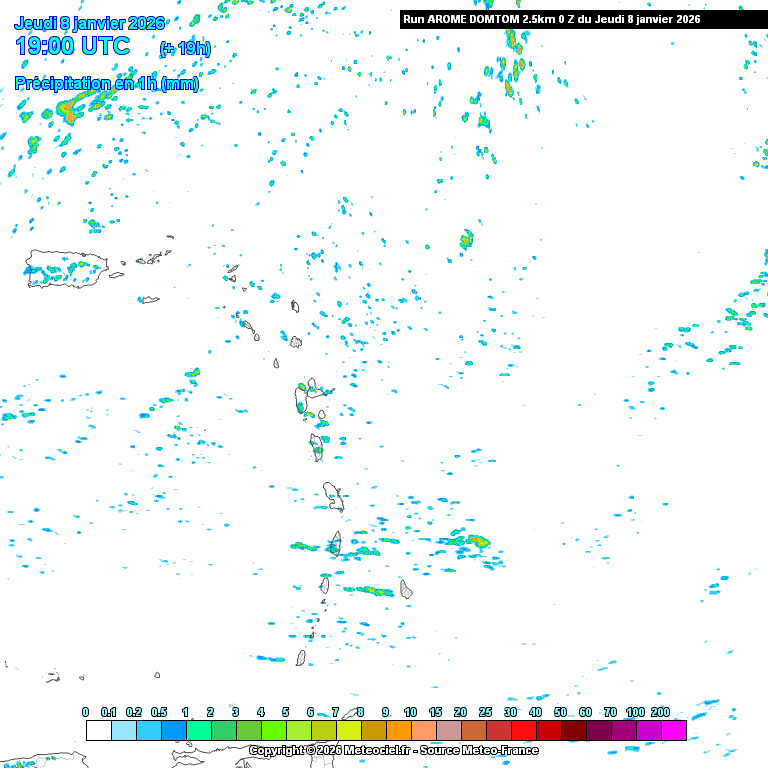Click on Guadeloupe island on the map
This screenshot has width=768, height=768.
305,398
